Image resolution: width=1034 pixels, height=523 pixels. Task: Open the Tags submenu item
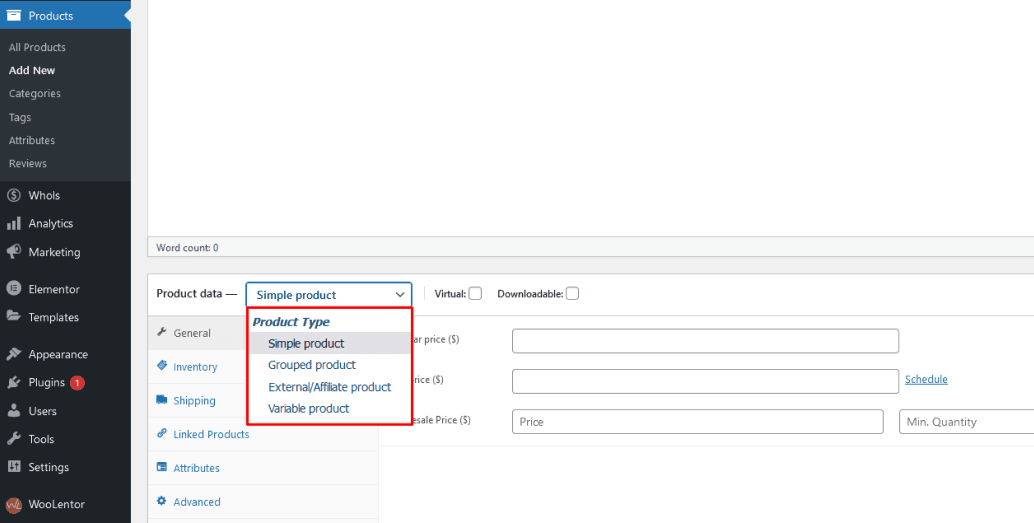click(x=20, y=117)
